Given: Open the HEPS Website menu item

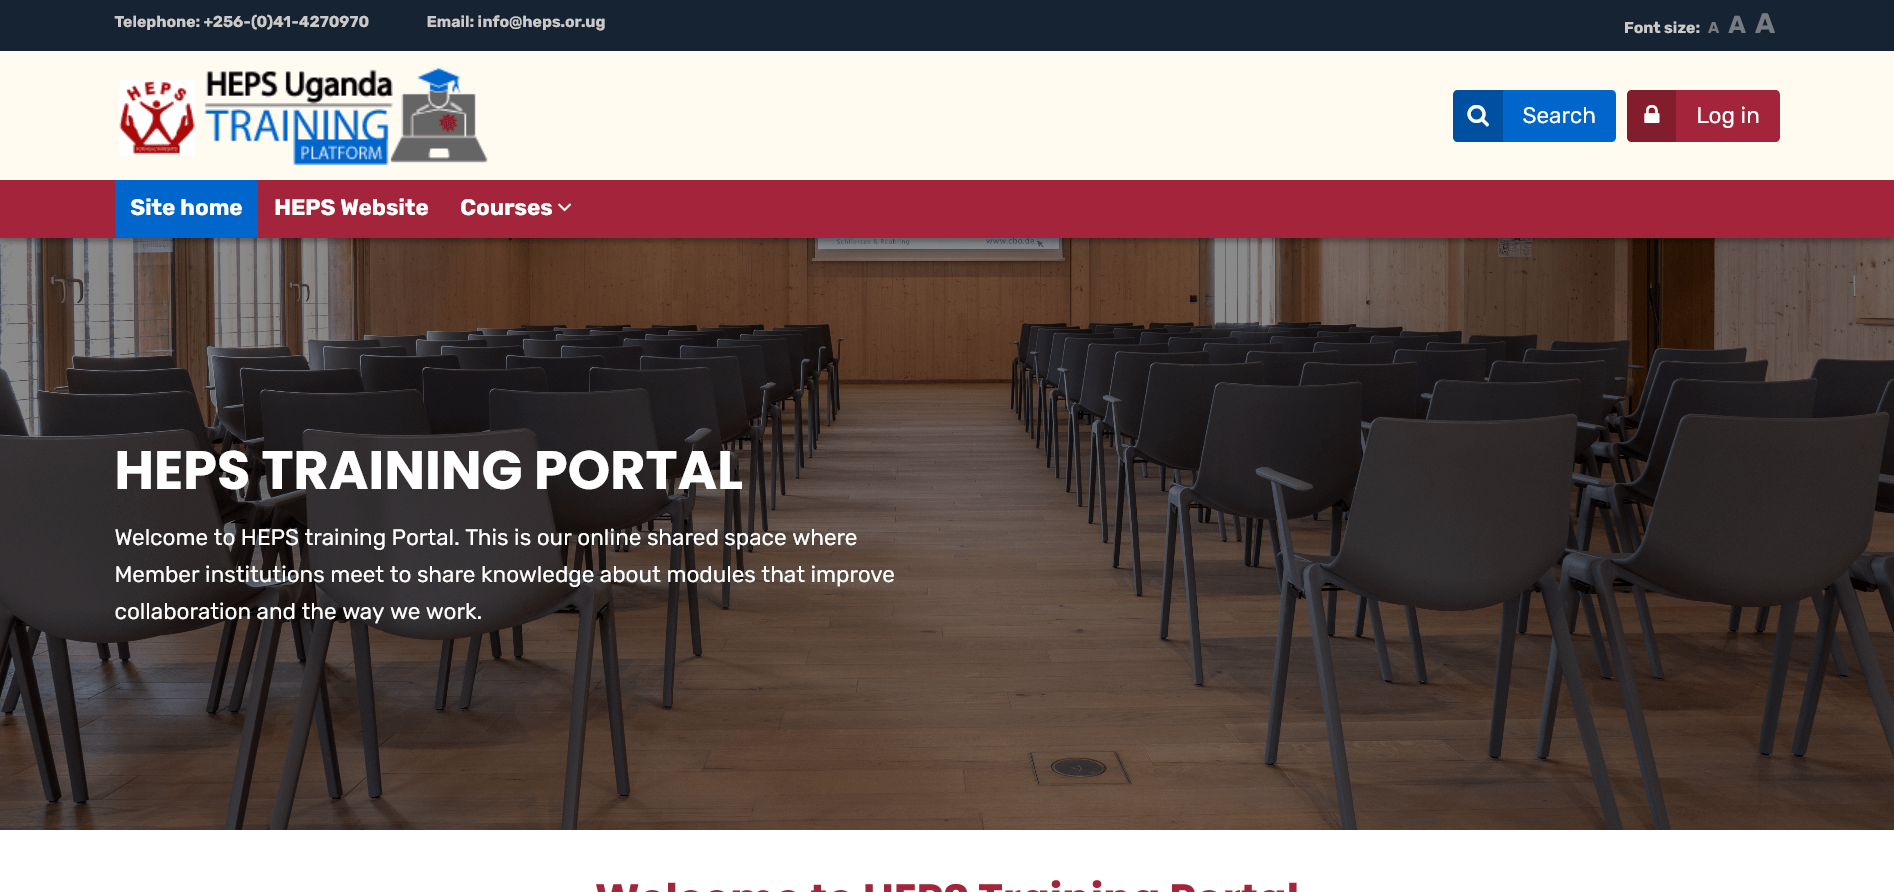Looking at the screenshot, I should (351, 208).
